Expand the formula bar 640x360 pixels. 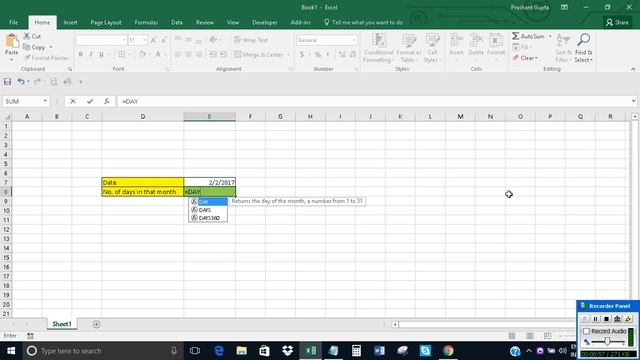(x=633, y=101)
